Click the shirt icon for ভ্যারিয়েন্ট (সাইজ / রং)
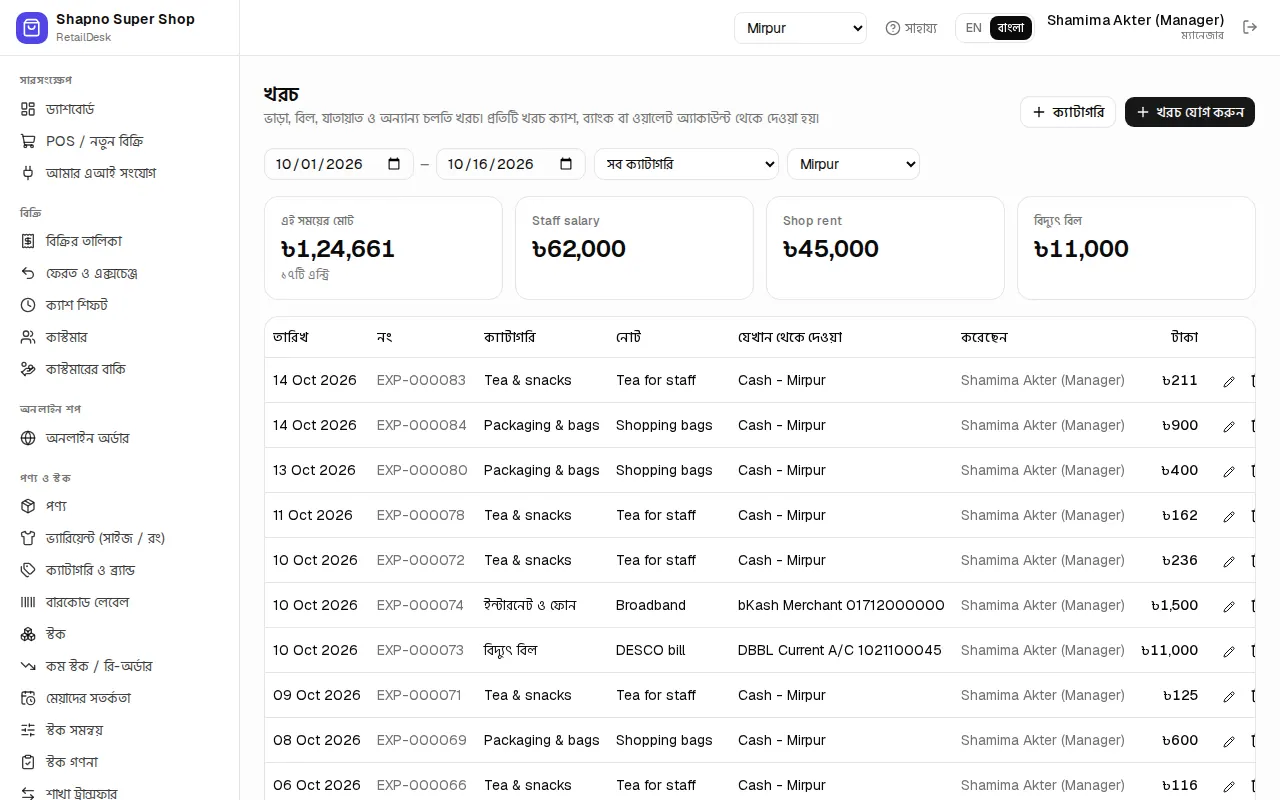Viewport: 1280px width, 800px height. click(x=28, y=538)
